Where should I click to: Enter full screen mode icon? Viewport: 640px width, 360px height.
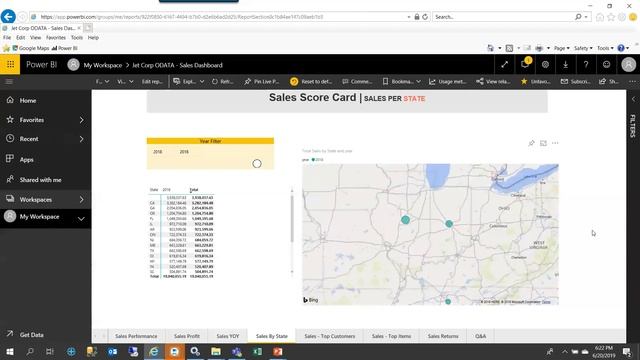click(x=504, y=64)
